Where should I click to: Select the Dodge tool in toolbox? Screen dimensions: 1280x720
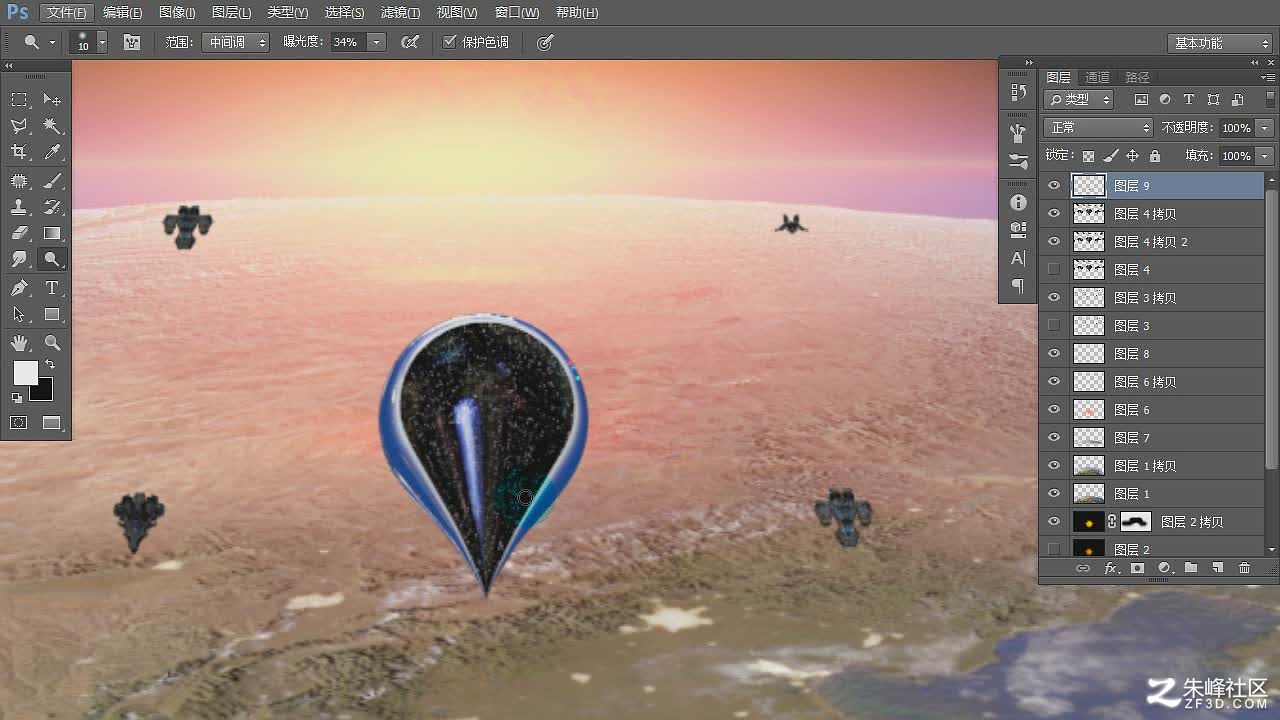tap(52, 259)
